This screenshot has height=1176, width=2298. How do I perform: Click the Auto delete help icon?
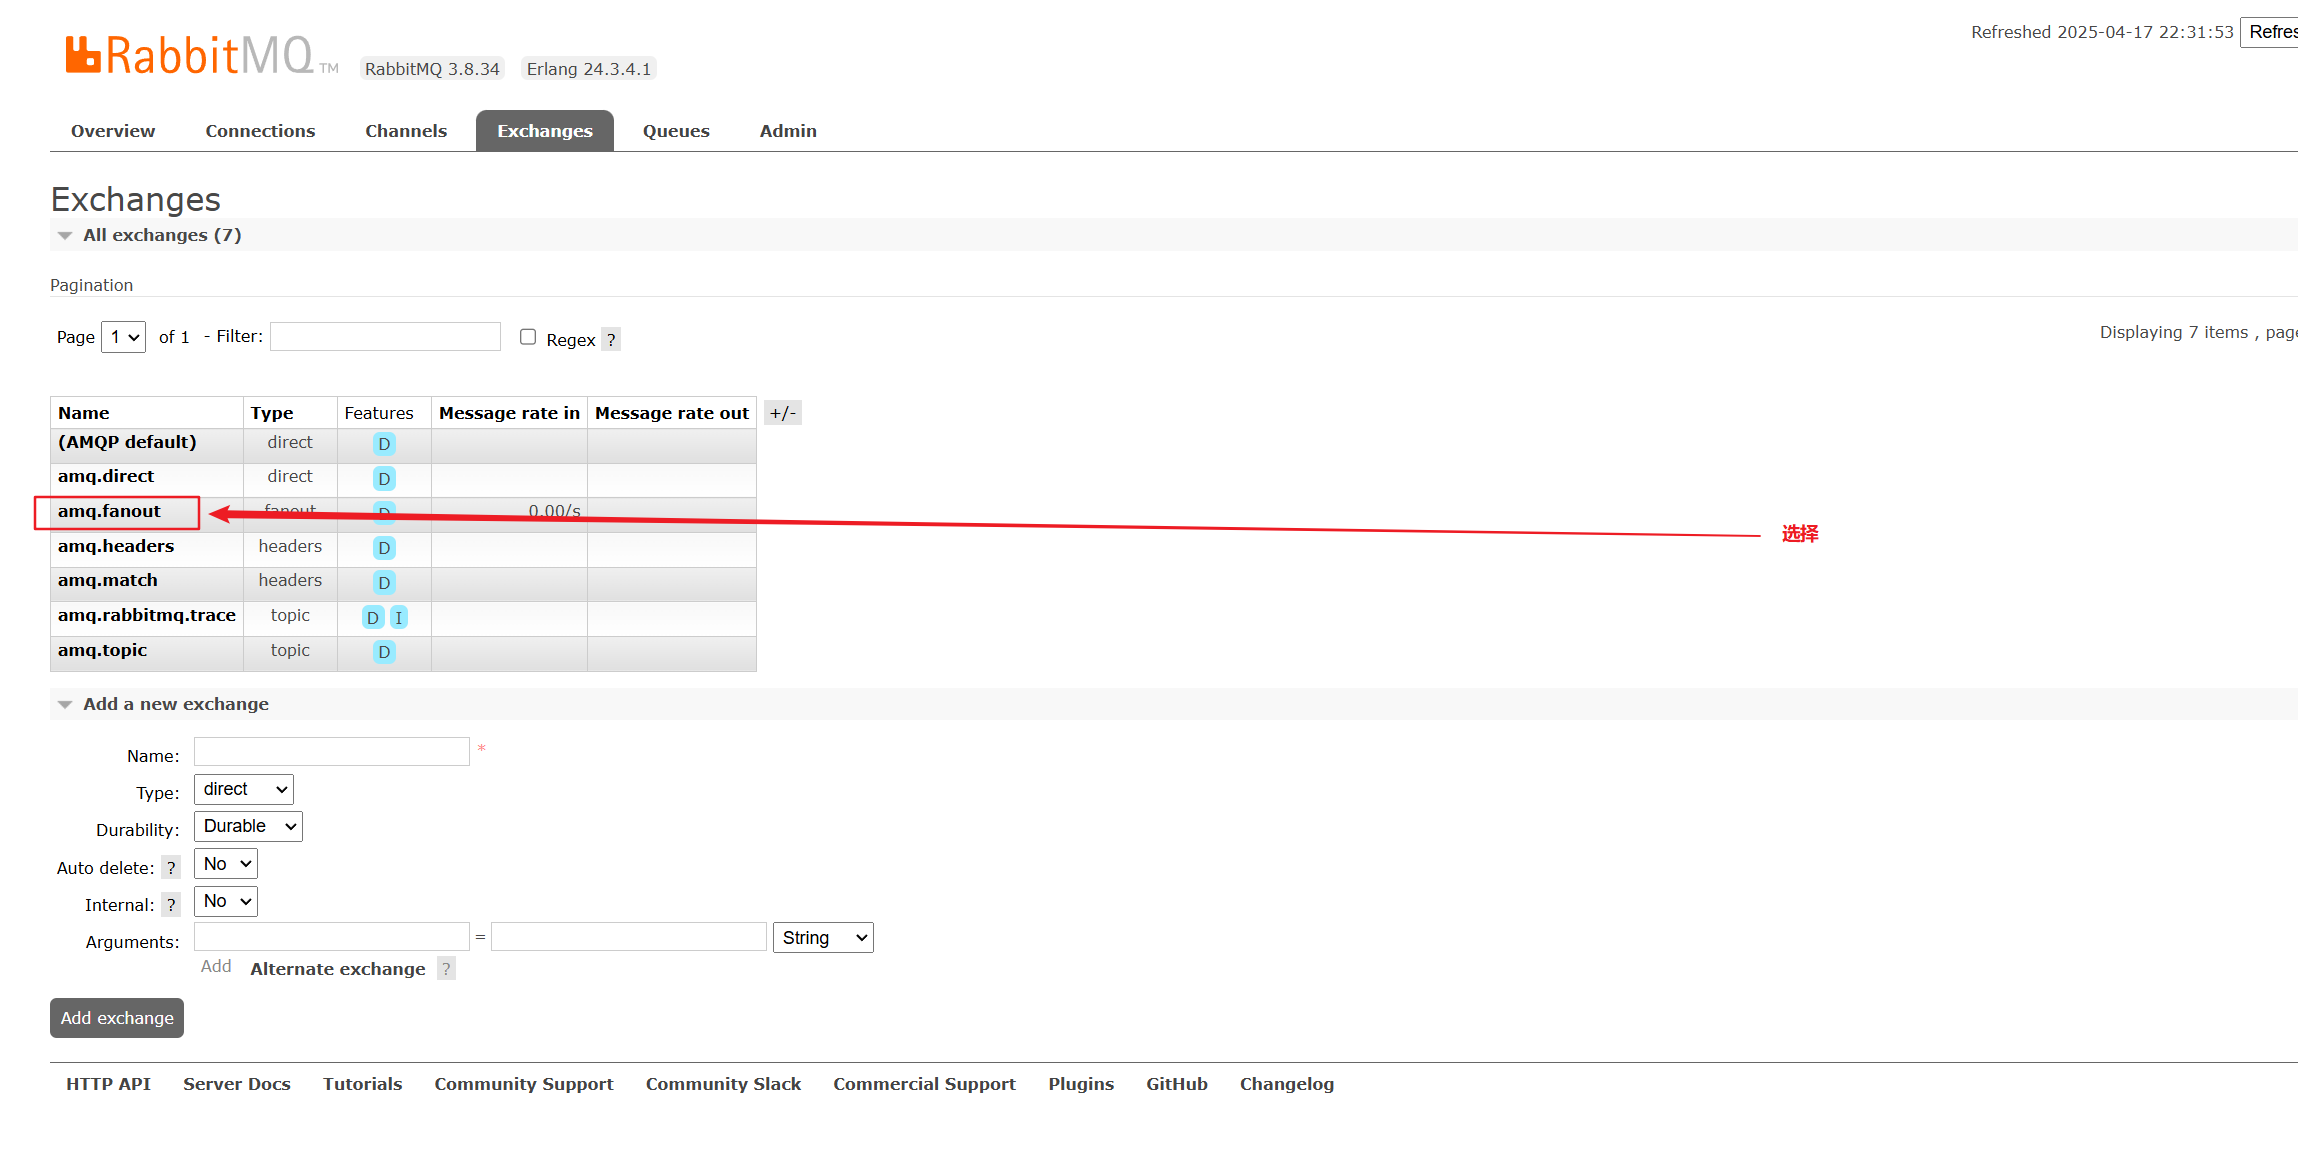(171, 868)
